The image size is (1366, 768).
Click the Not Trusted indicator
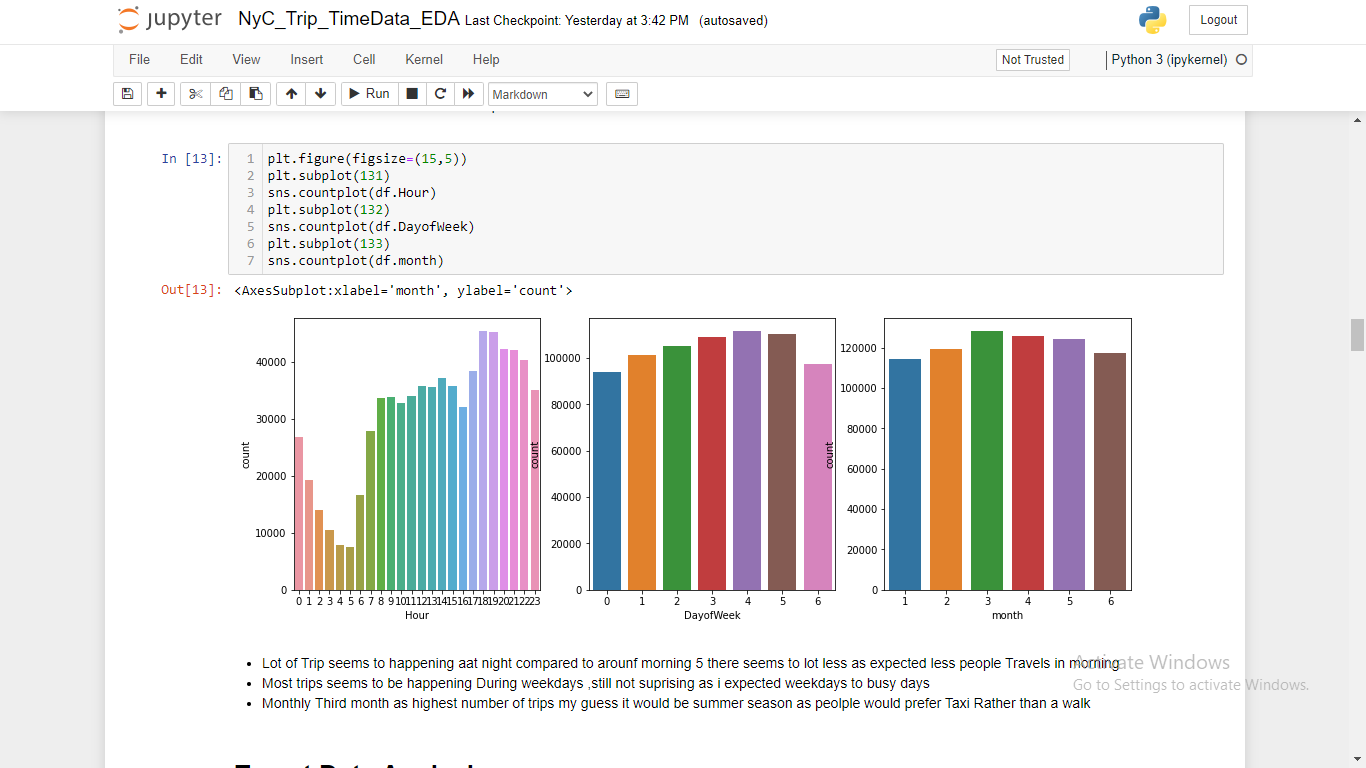pyautogui.click(x=1032, y=59)
